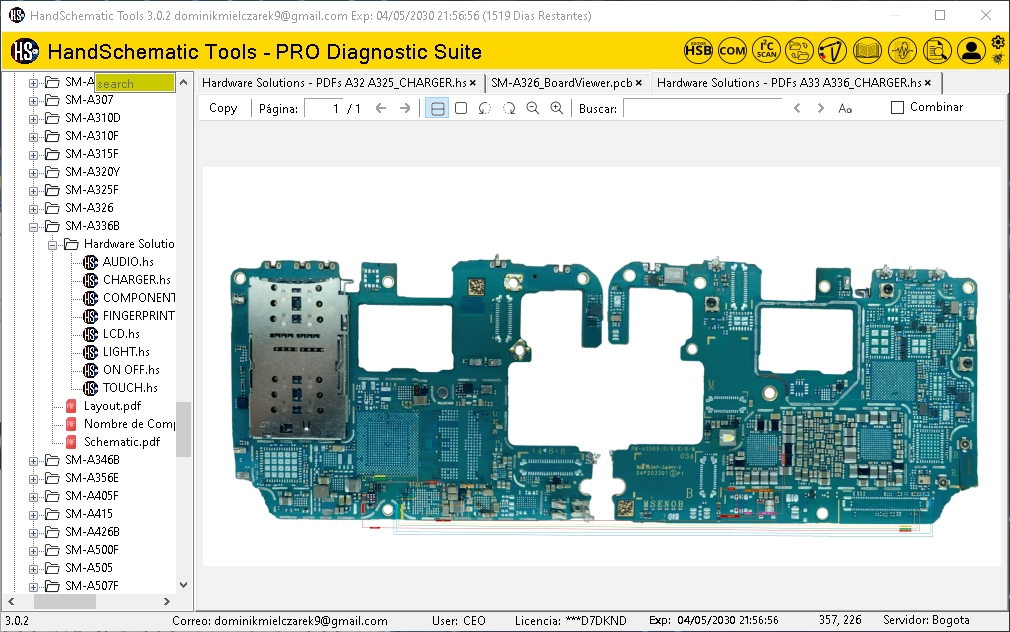Image resolution: width=1010 pixels, height=632 pixels.
Task: Rotate the page clockwise
Action: click(x=509, y=108)
